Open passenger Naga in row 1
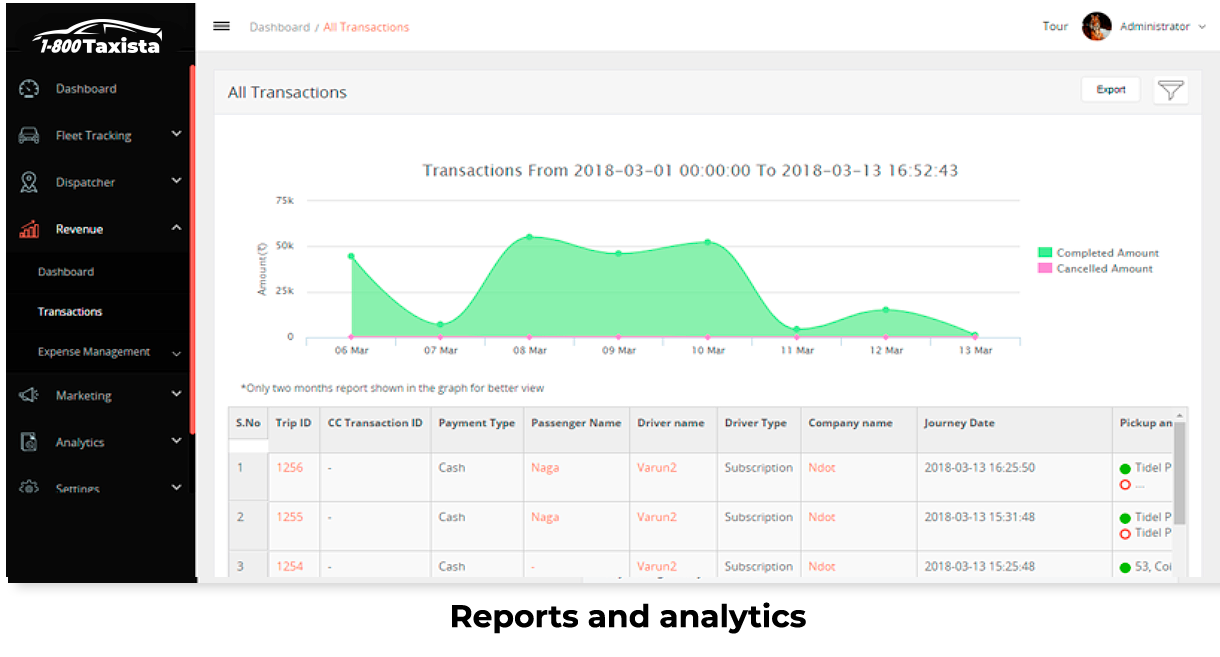1220x657 pixels. tap(545, 468)
